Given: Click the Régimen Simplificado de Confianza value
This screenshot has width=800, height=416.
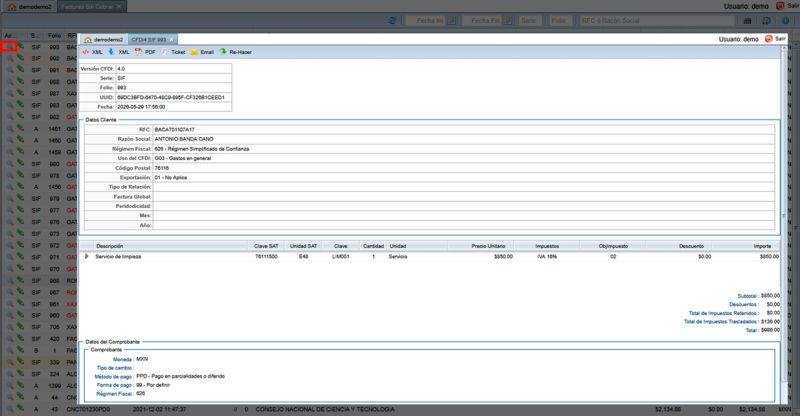Looking at the screenshot, I should (x=202, y=149).
